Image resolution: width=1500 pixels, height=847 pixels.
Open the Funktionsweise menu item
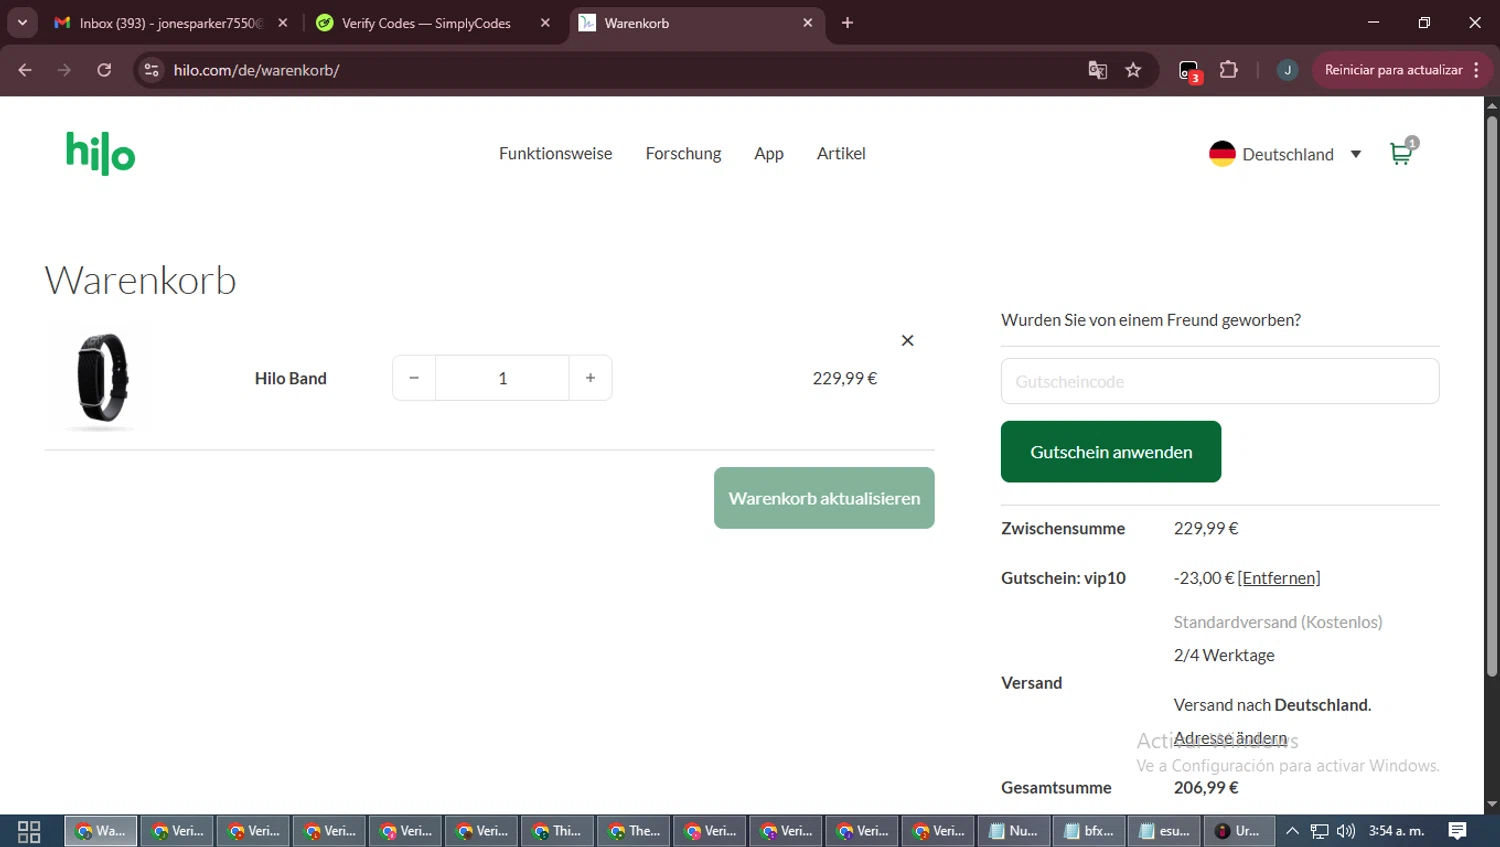point(555,153)
